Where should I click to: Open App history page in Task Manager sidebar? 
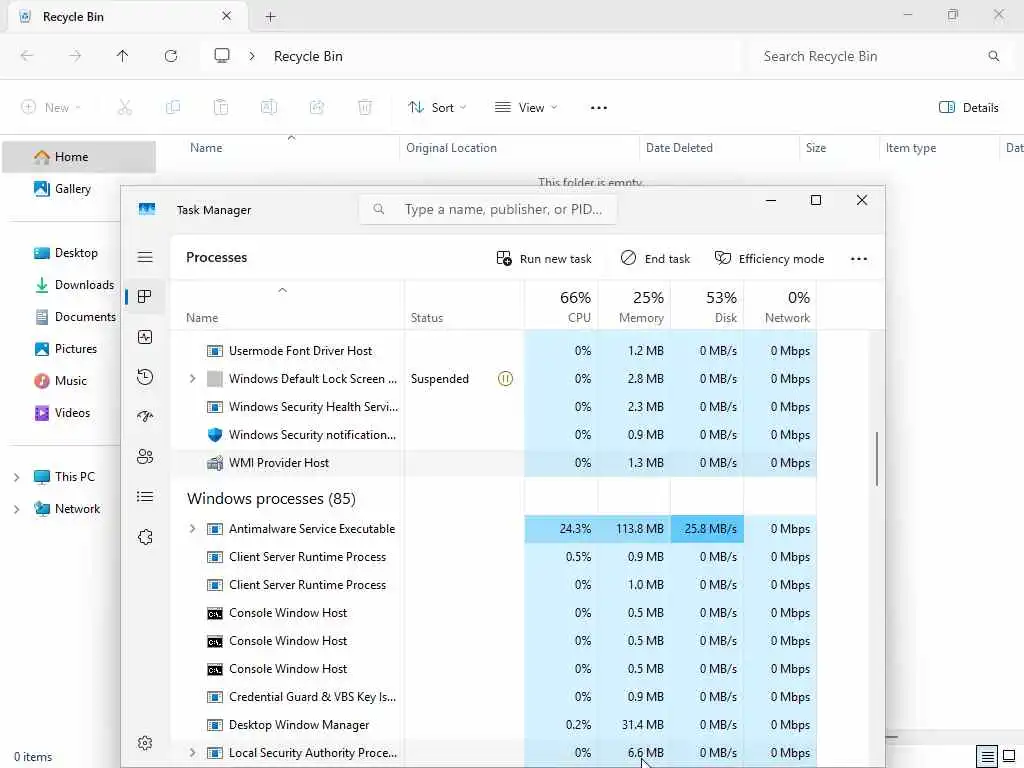145,377
